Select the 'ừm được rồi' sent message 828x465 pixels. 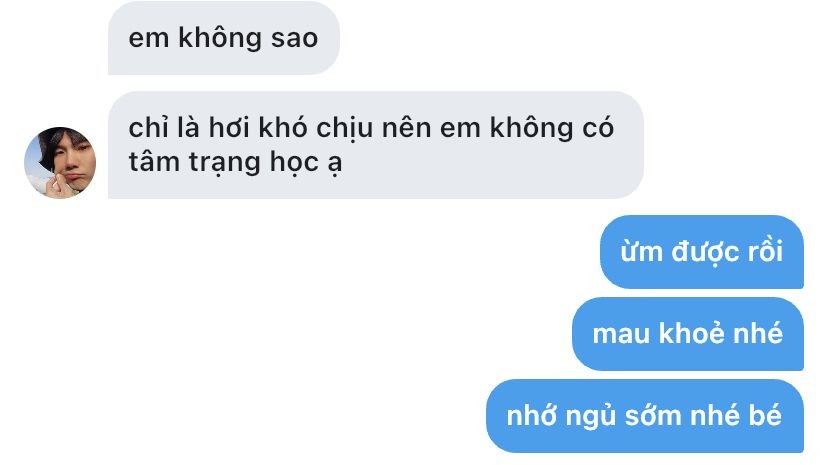702,252
